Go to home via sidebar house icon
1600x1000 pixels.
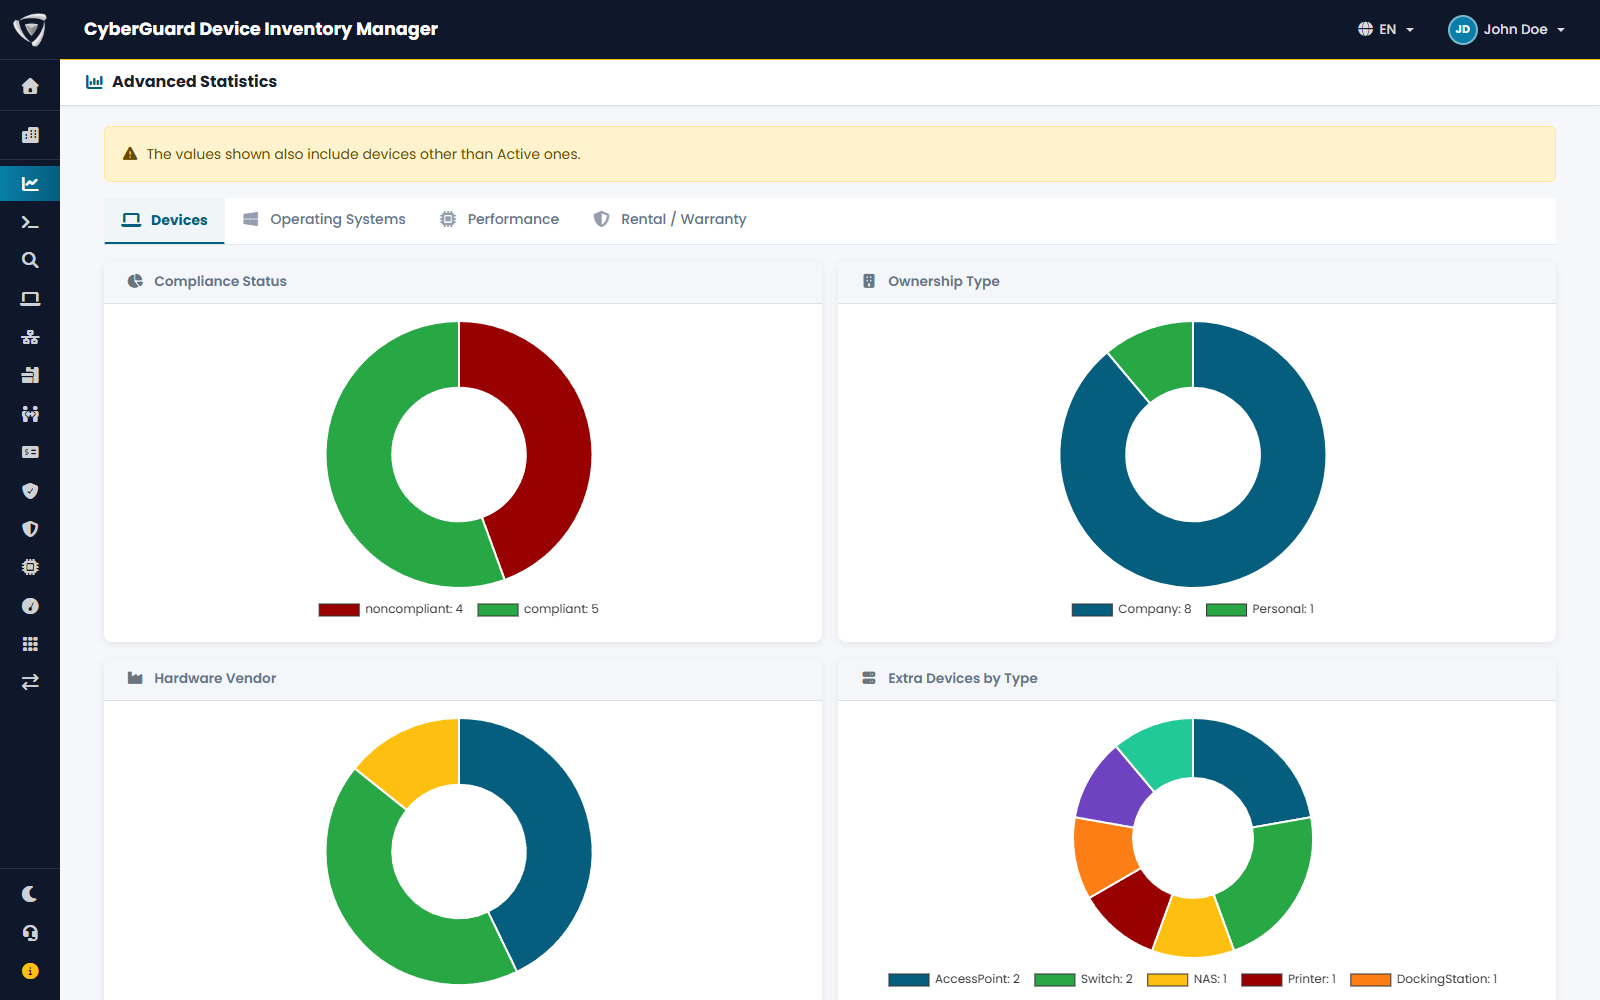tap(30, 87)
